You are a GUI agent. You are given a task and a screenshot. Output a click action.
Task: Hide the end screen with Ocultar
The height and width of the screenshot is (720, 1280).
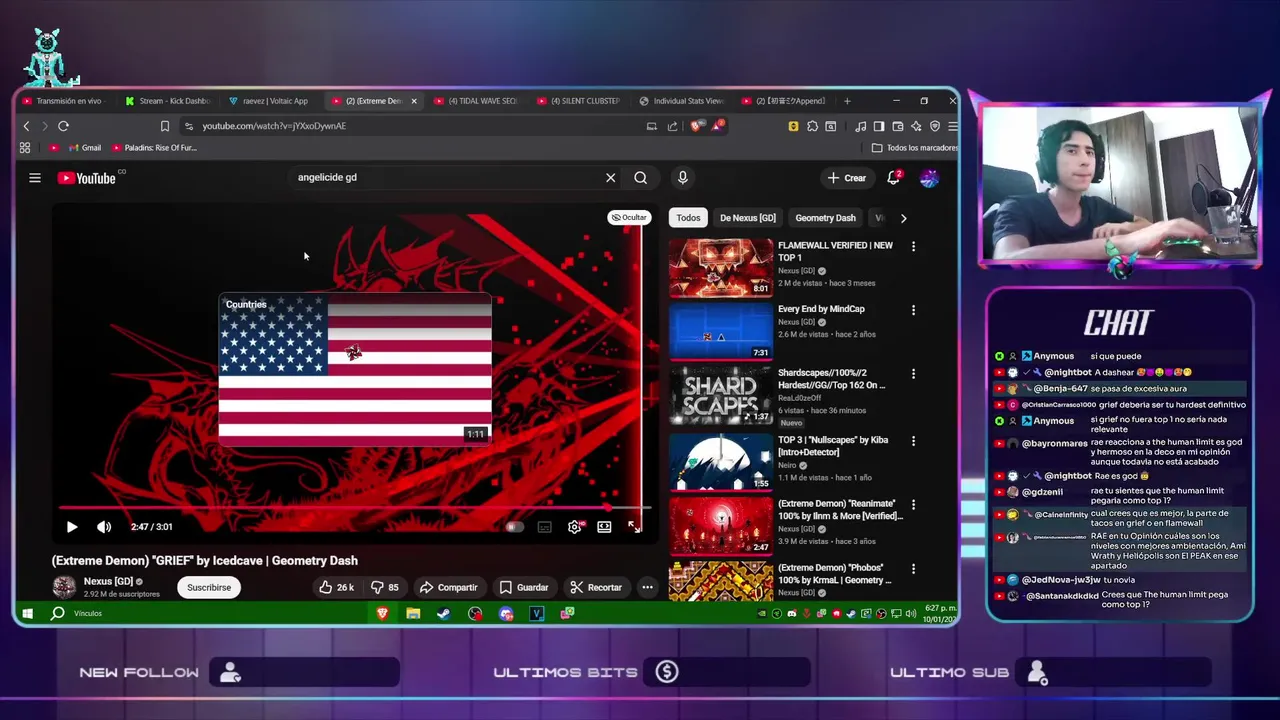(629, 217)
